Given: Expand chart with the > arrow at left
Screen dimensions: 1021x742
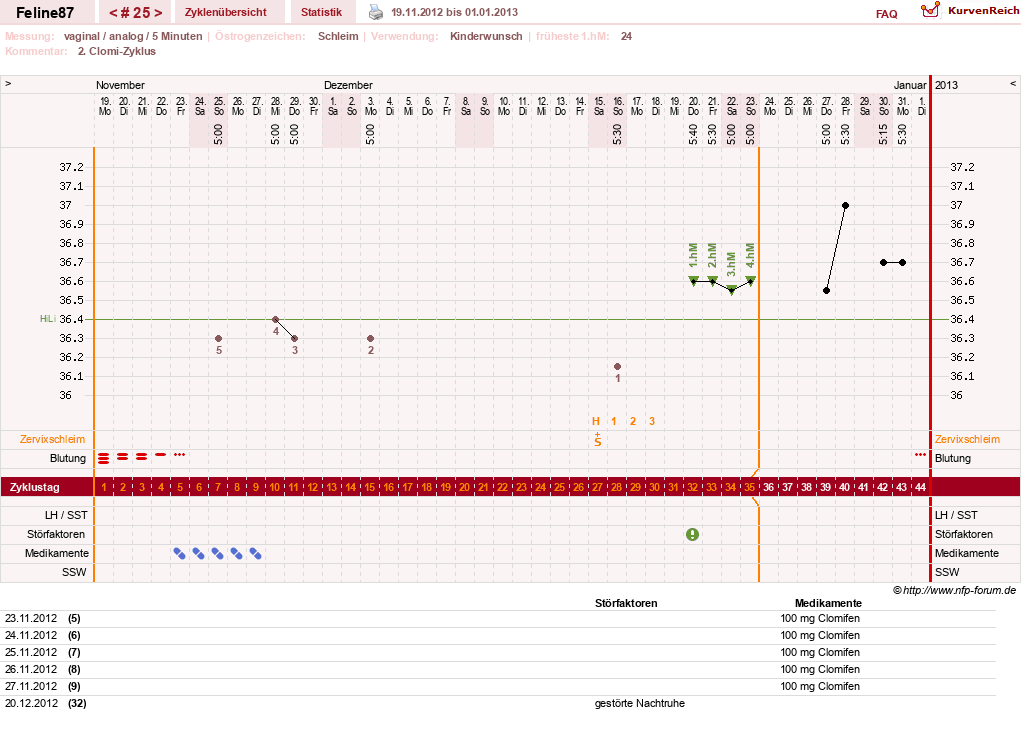Looking at the screenshot, I should pyautogui.click(x=8, y=84).
